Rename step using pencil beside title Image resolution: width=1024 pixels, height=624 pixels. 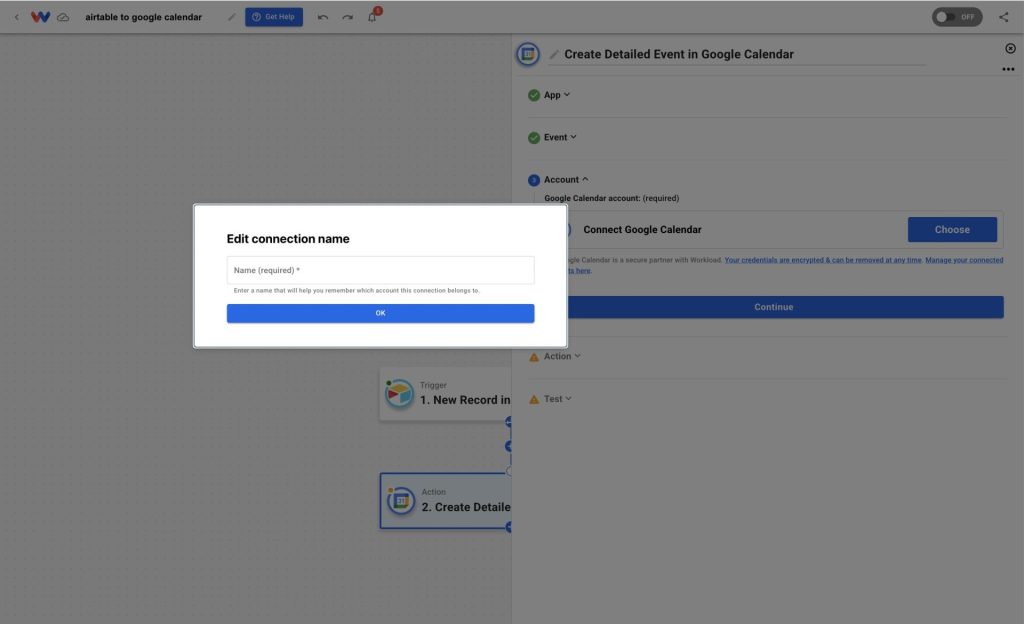click(x=554, y=54)
